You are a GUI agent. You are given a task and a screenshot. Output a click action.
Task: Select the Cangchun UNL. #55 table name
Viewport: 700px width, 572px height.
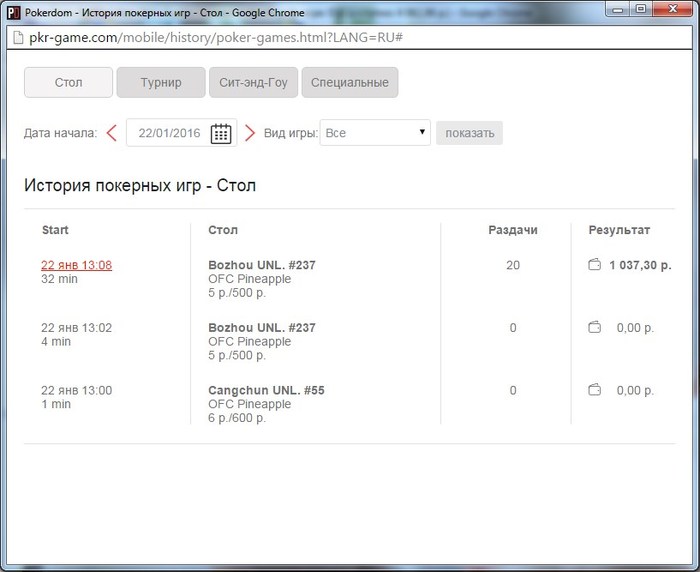(x=266, y=390)
